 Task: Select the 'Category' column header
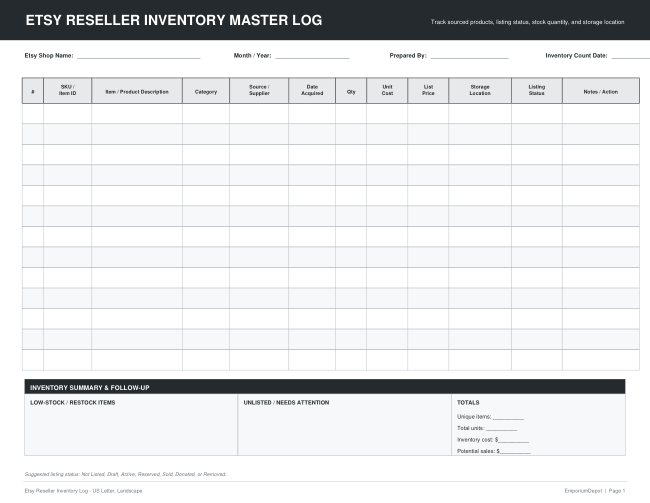[x=206, y=90]
